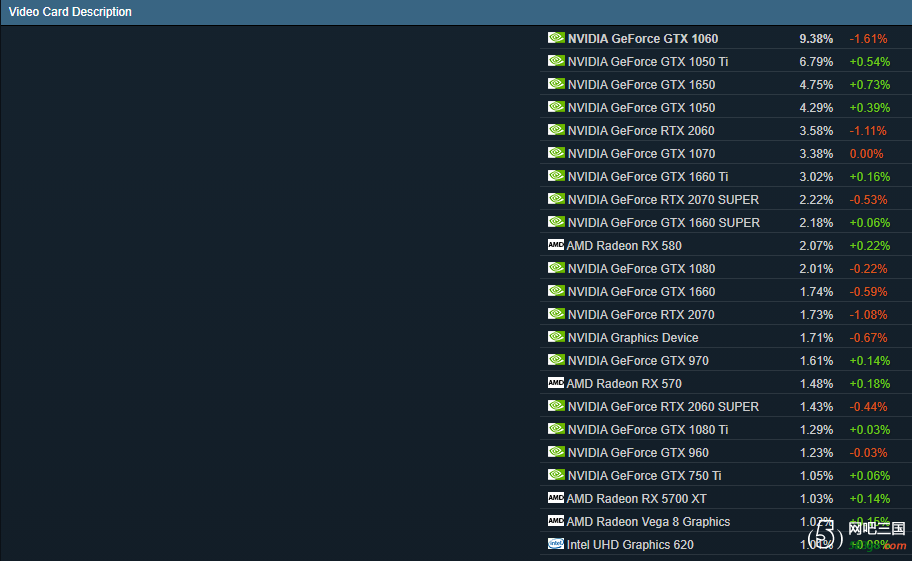Select the AMD Radeon Vega 8 Graphics name
Image resolution: width=912 pixels, height=561 pixels.
coord(648,522)
